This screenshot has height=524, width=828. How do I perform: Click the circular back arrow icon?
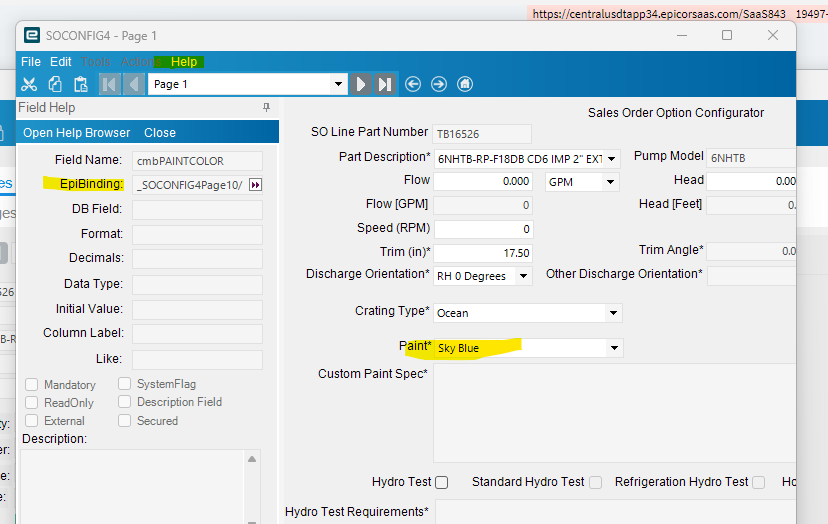(413, 84)
